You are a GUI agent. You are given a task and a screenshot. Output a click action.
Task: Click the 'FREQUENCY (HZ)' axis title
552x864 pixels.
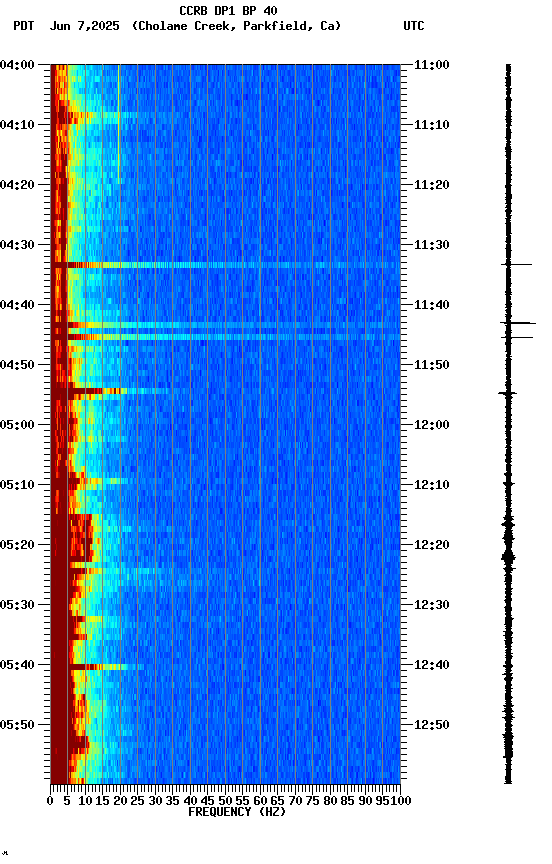237,812
